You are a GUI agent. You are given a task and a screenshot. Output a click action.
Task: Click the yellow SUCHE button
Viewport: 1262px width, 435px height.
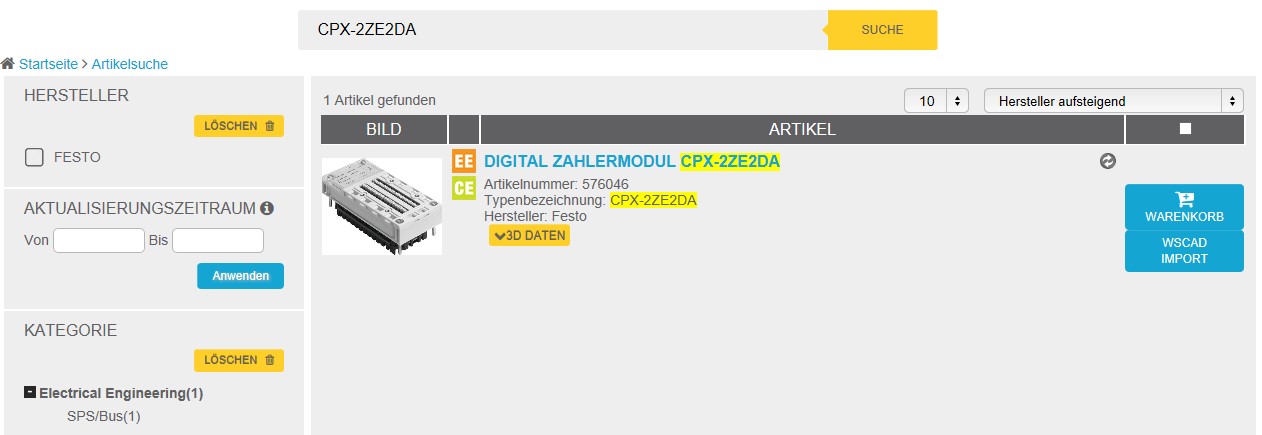882,30
